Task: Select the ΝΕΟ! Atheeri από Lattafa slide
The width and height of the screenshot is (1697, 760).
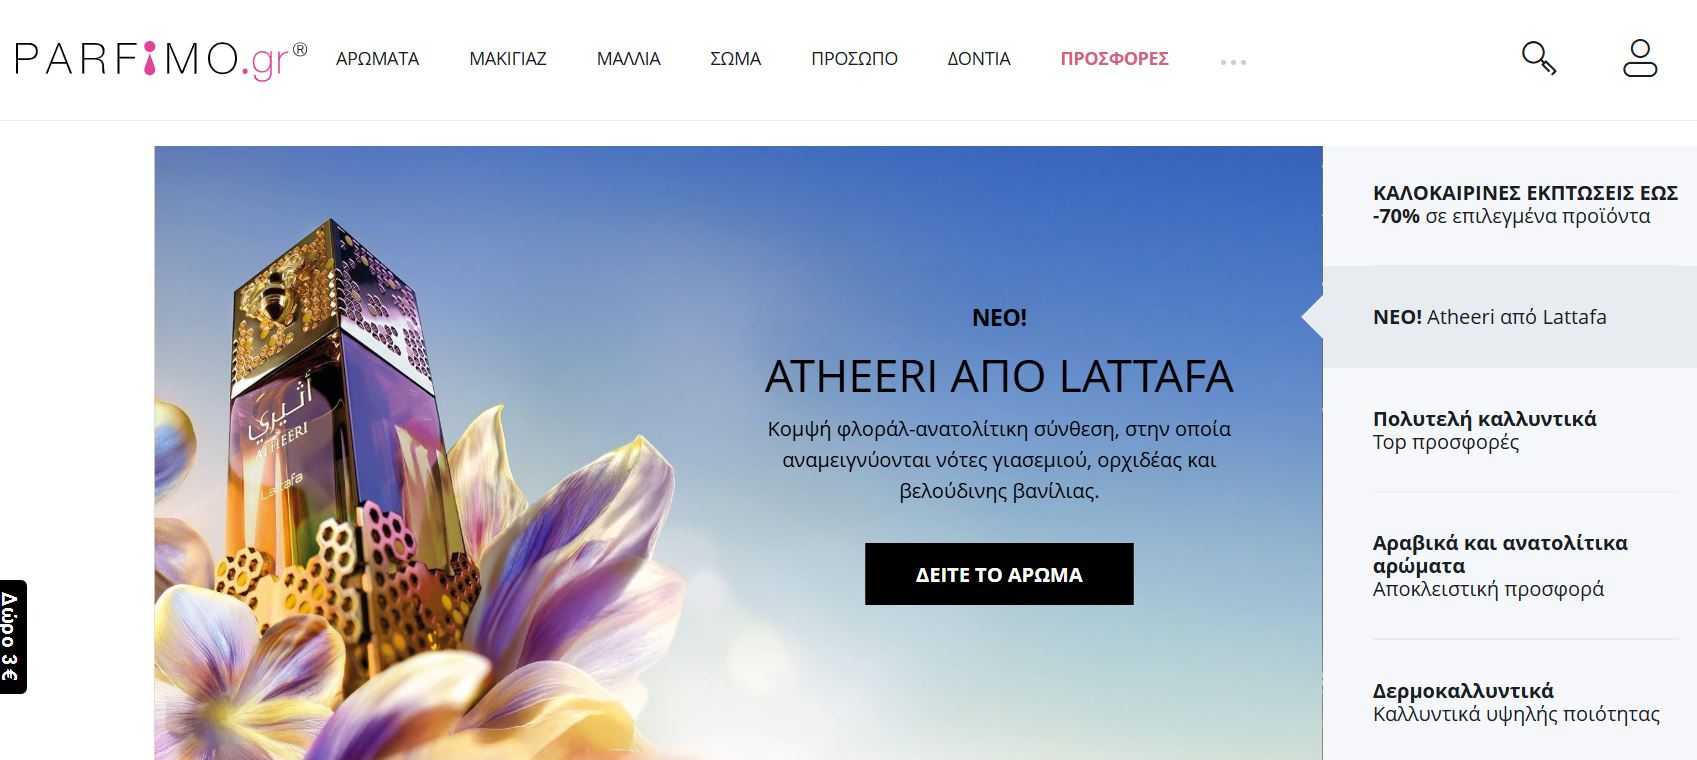Action: [x=1510, y=317]
